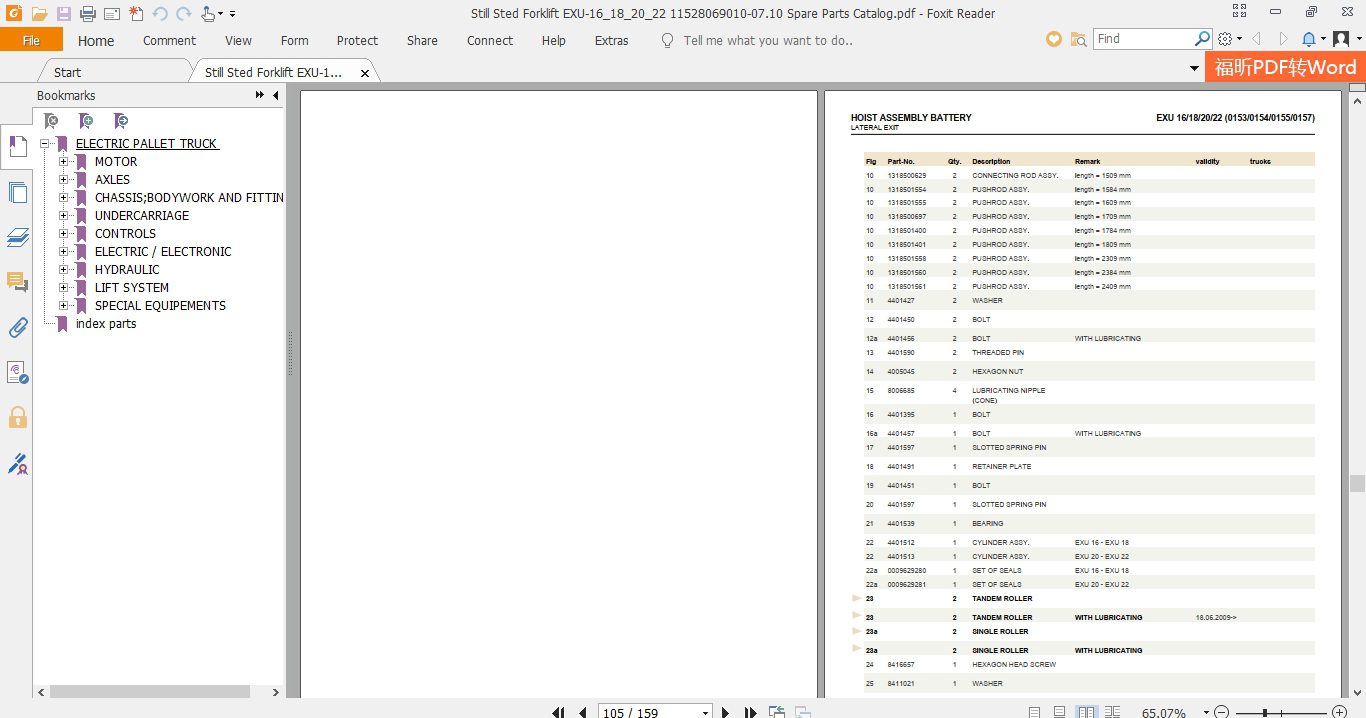The image size is (1366, 718).
Task: Select the ELECTRIC / ELECTRONIC bookmark
Action: [x=163, y=252]
